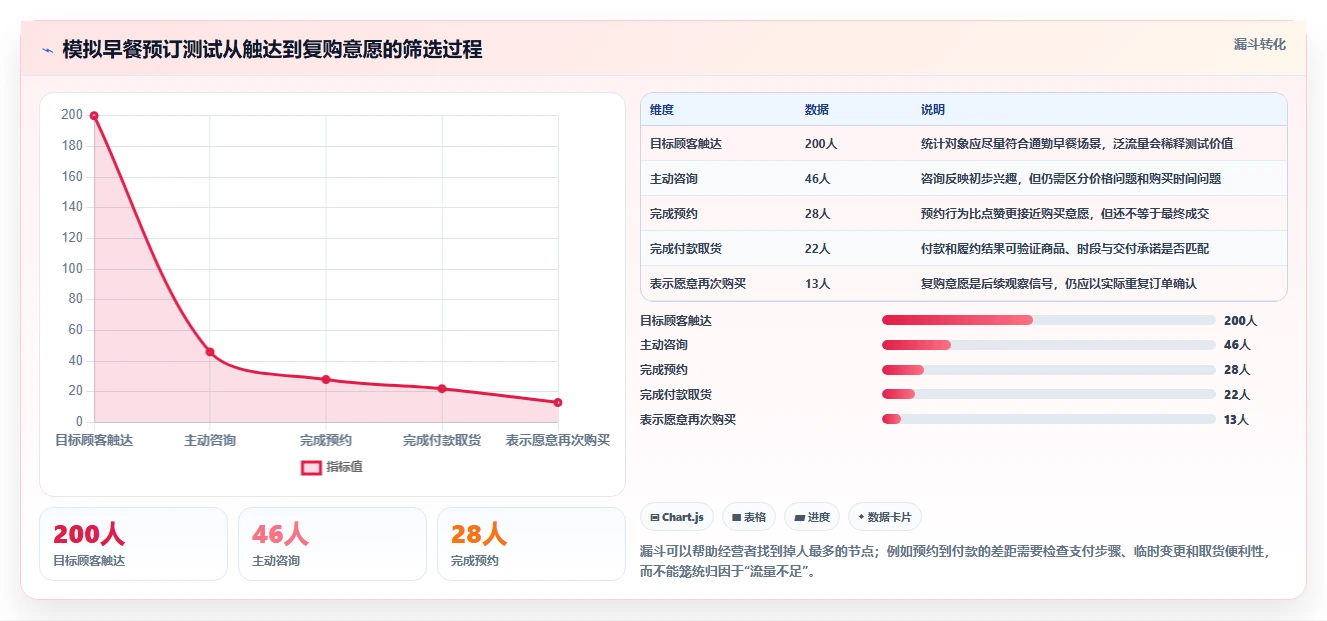Viewport: 1327px width, 621px height.
Task: Click the lightning icon beside the title
Action: pos(47,50)
